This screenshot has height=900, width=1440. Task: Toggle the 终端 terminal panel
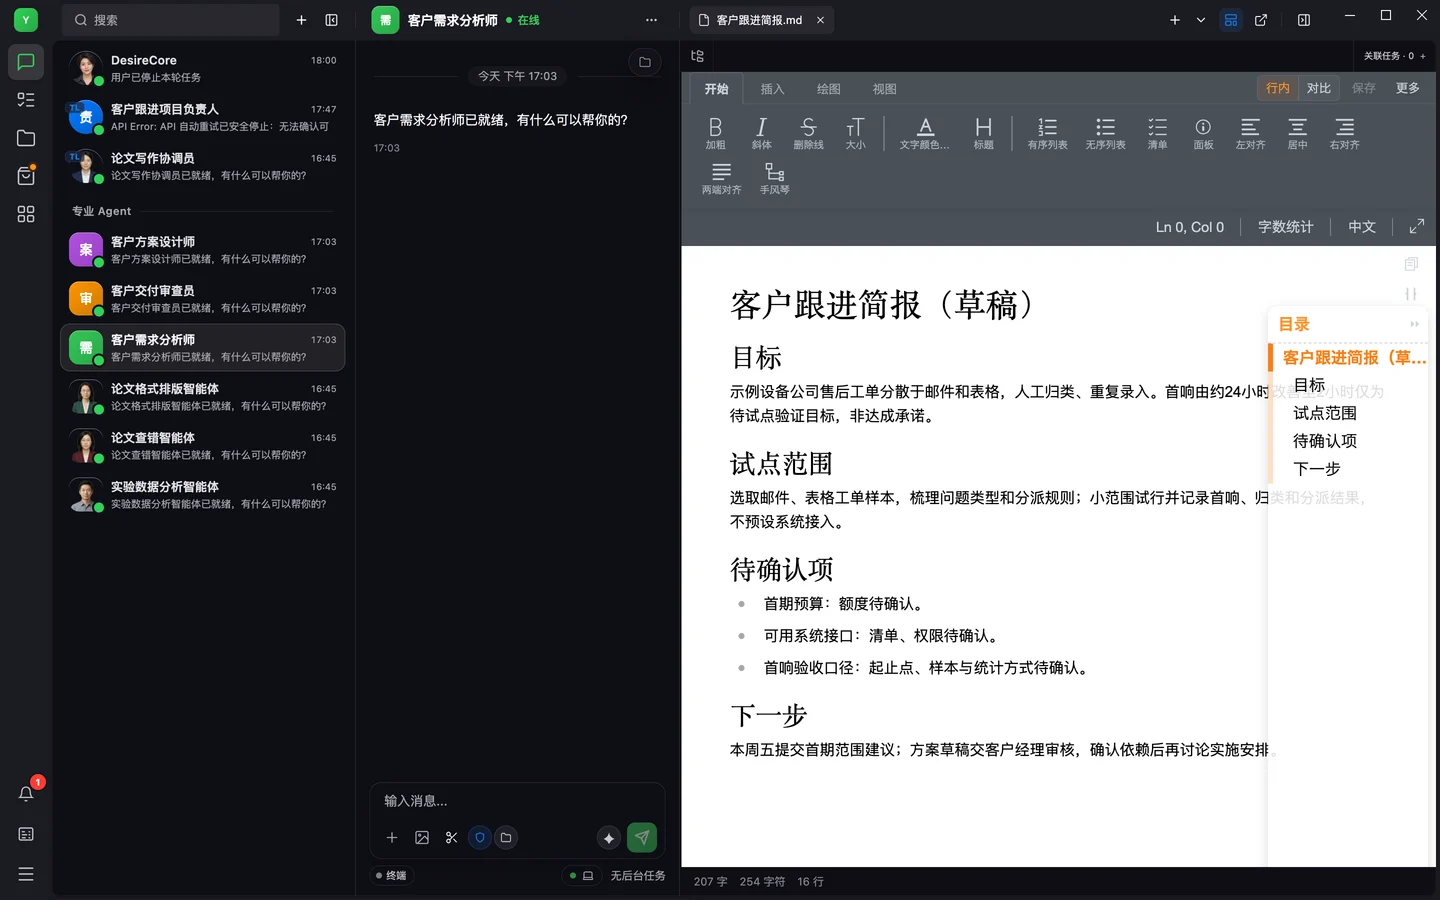coord(391,876)
